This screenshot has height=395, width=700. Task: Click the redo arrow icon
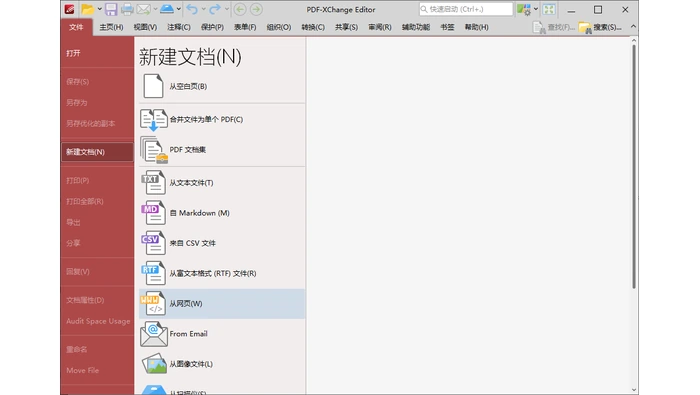click(215, 9)
